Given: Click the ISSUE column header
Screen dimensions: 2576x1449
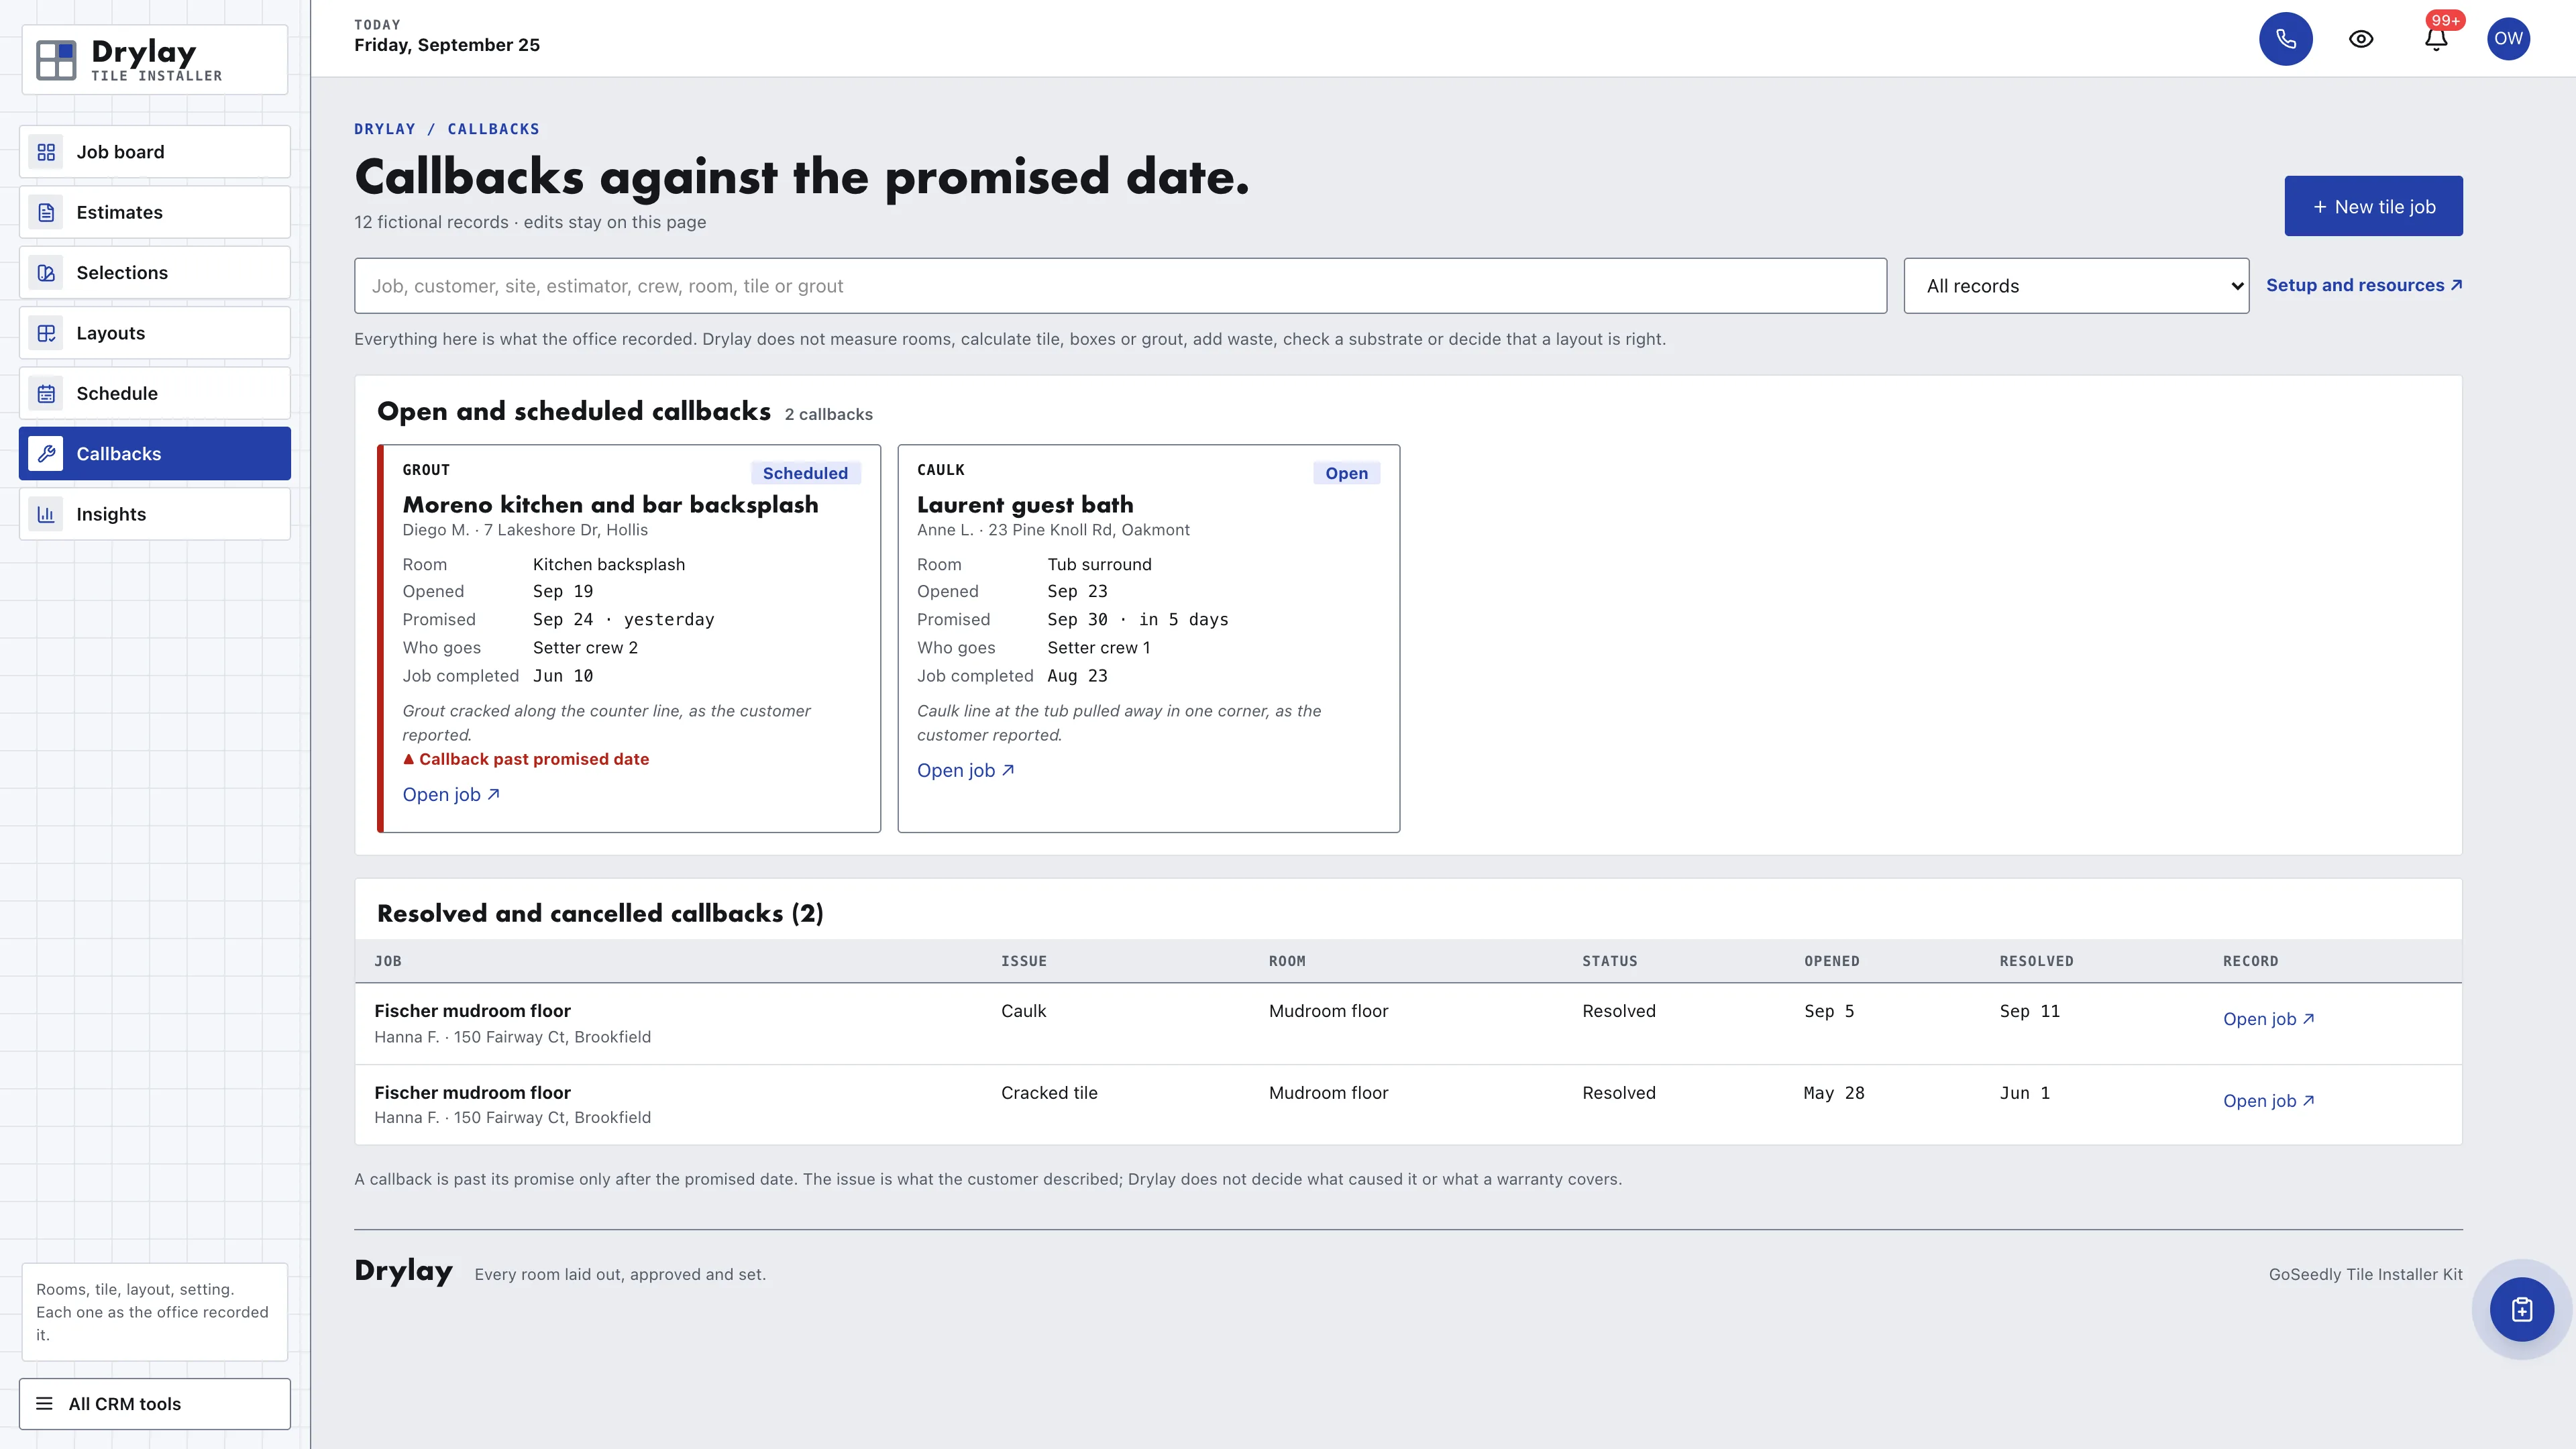Looking at the screenshot, I should pos(1023,961).
